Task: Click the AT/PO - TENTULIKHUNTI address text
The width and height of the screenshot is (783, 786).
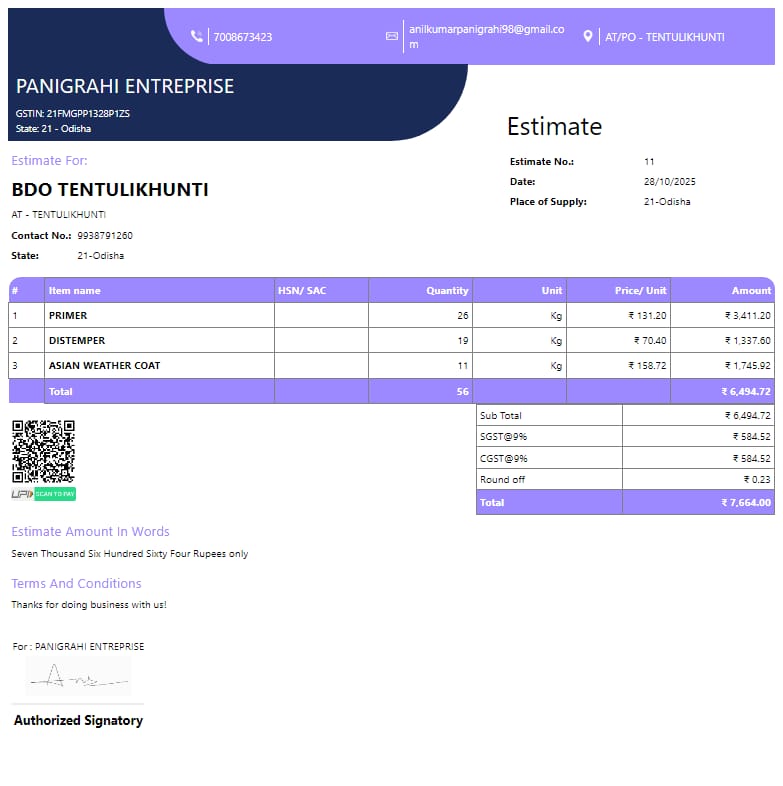Action: [665, 37]
